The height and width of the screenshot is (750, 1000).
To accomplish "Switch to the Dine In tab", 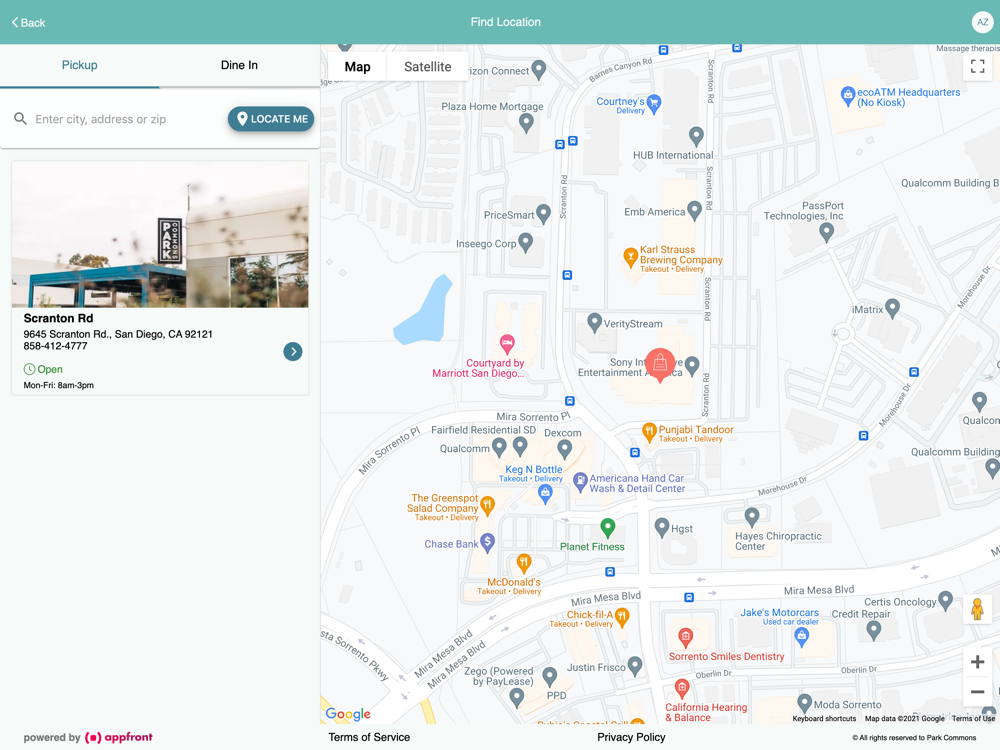I will coord(239,65).
